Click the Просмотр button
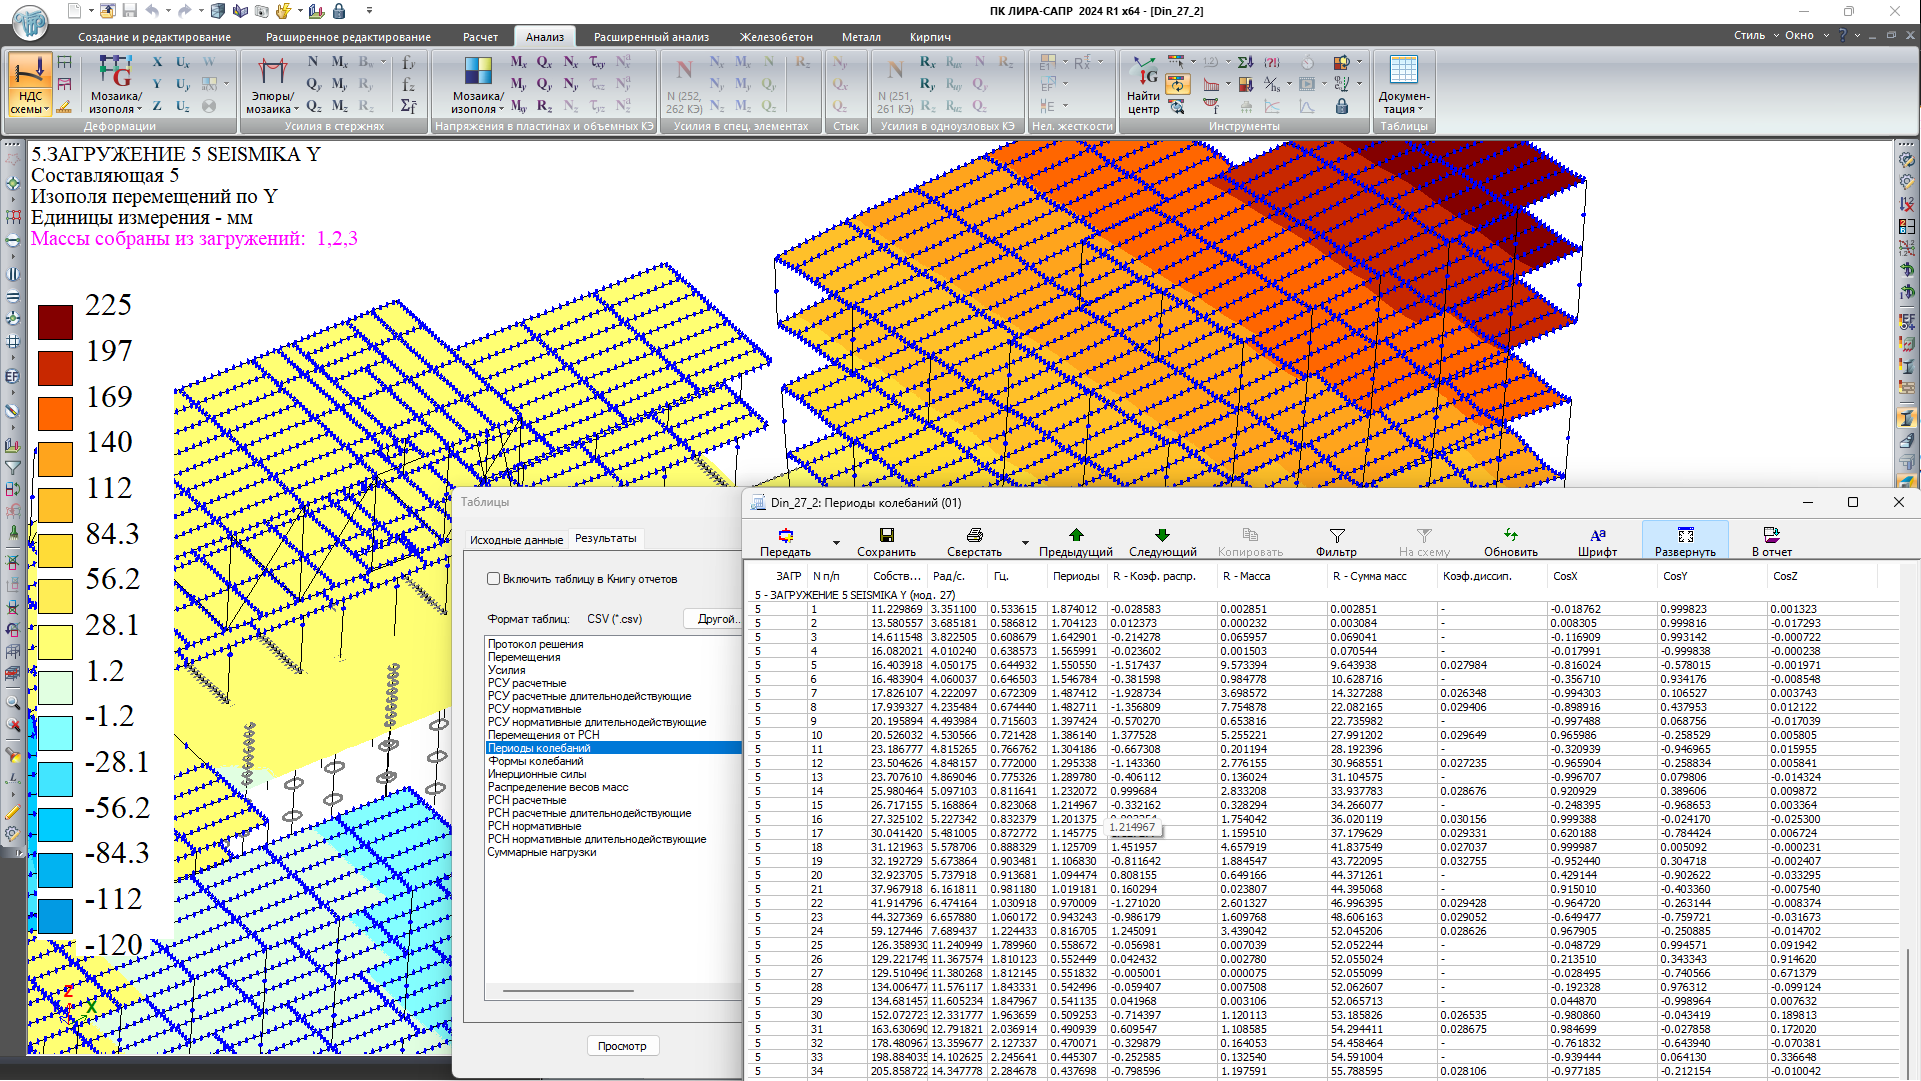 [621, 1046]
